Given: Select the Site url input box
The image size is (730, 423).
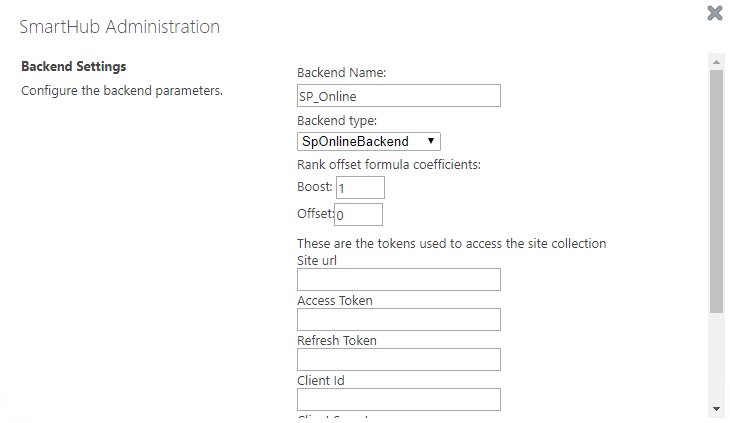Looking at the screenshot, I should click(398, 280).
